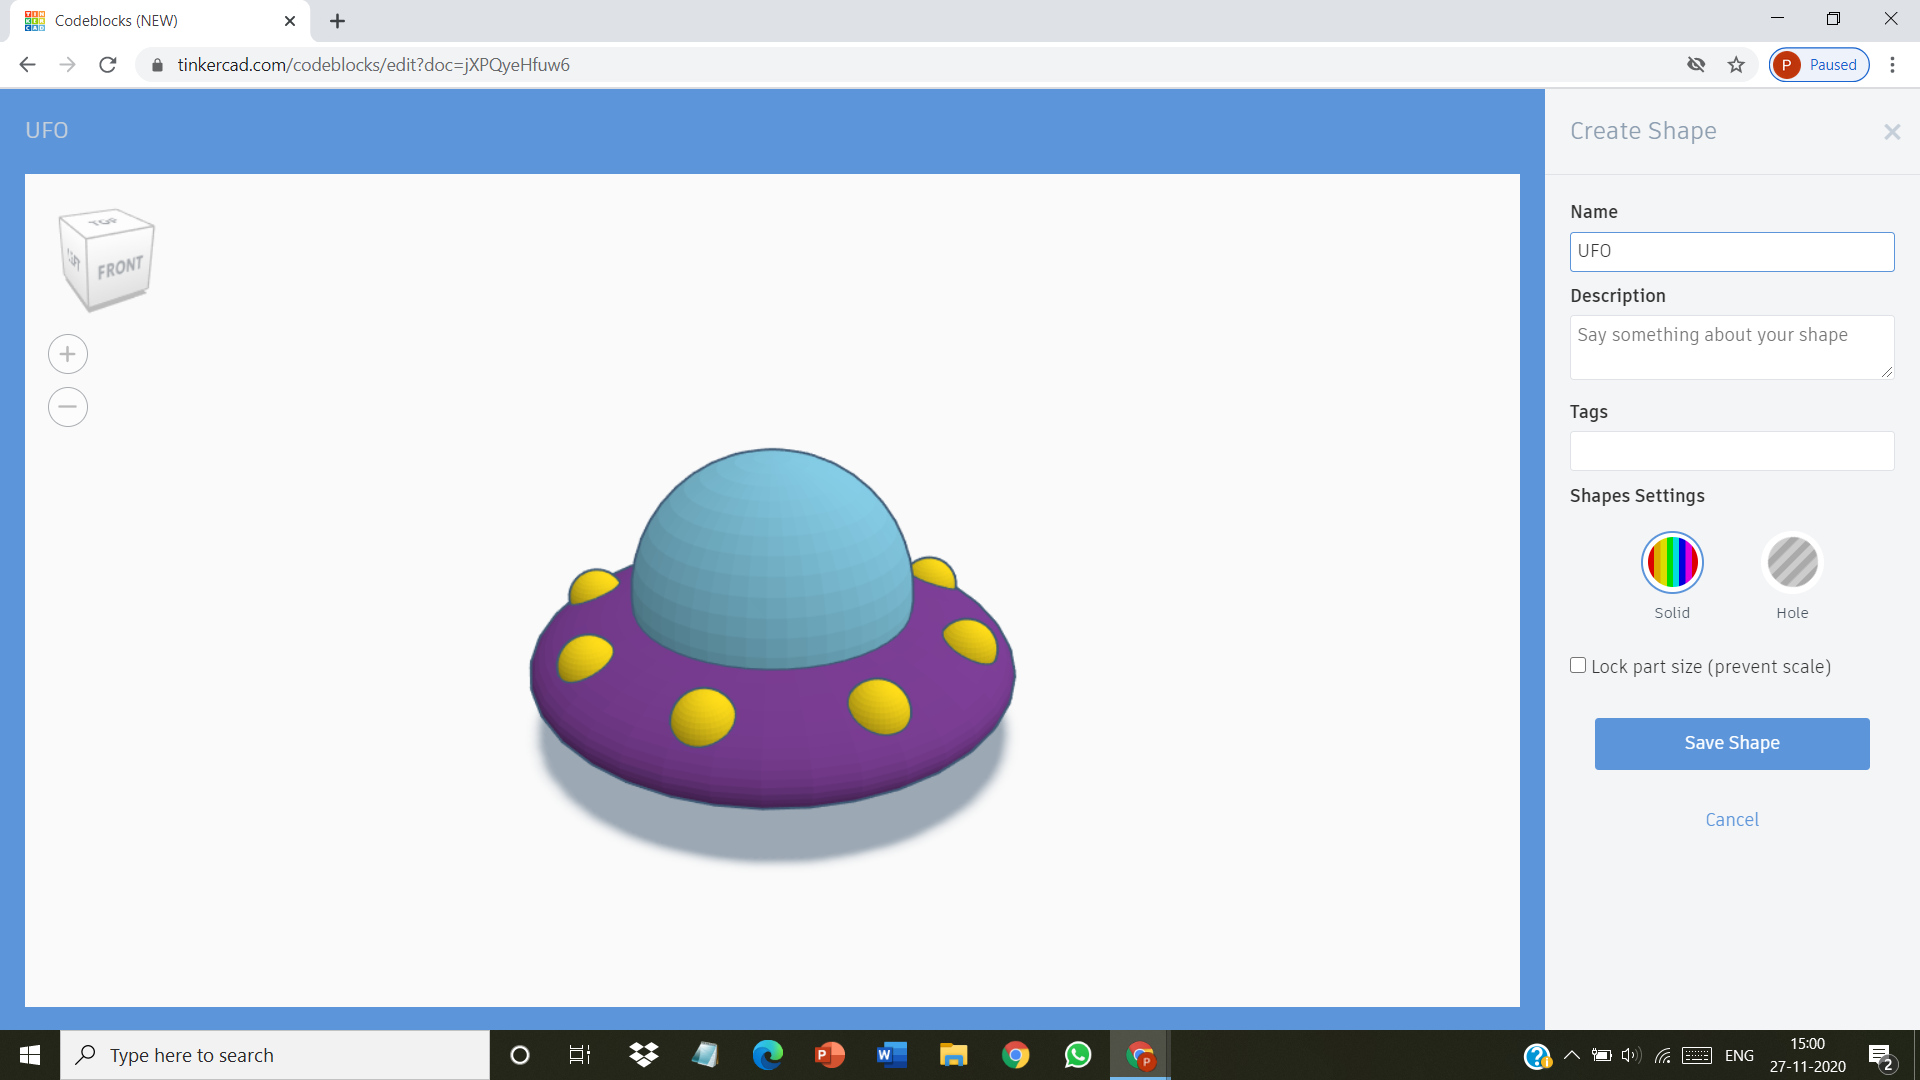The image size is (1920, 1080).
Task: Click the Save Shape button
Action: 1731,743
